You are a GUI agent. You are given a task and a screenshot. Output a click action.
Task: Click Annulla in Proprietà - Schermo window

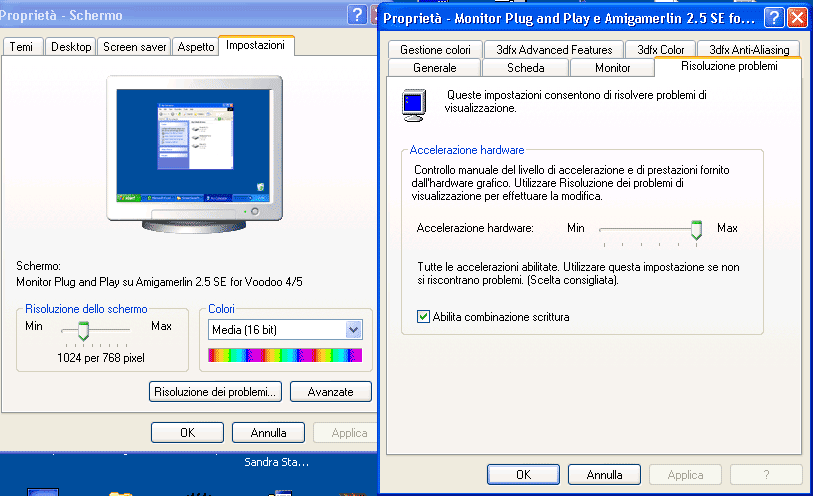268,433
